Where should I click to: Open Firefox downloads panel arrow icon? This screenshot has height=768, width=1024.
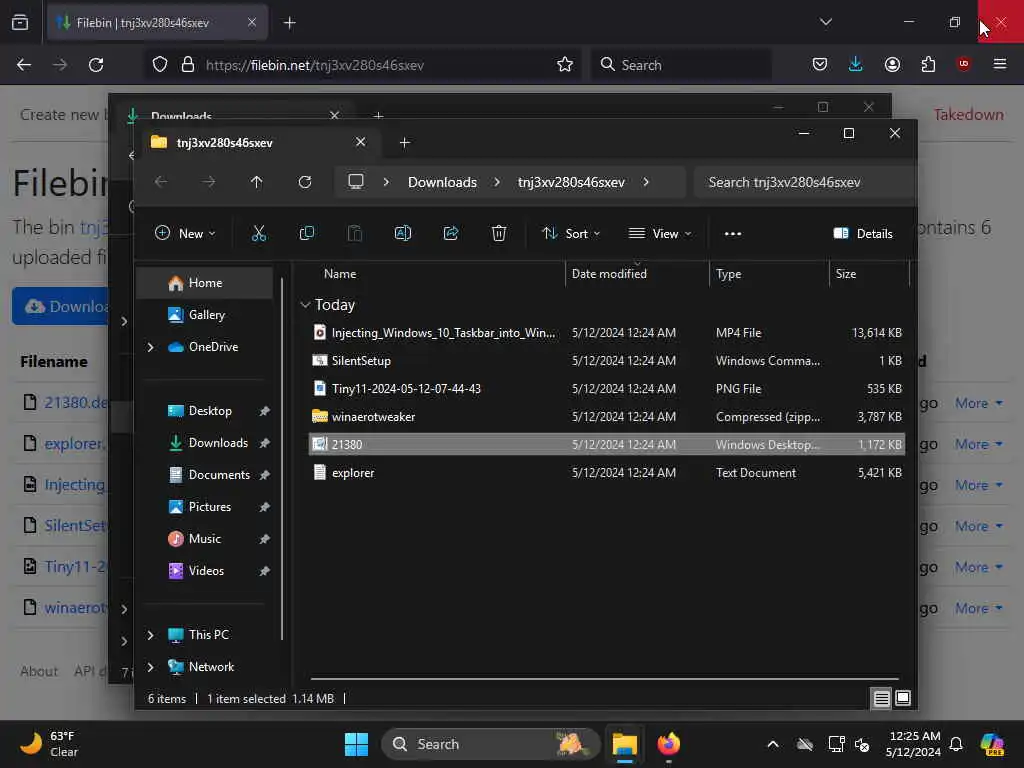coord(855,64)
